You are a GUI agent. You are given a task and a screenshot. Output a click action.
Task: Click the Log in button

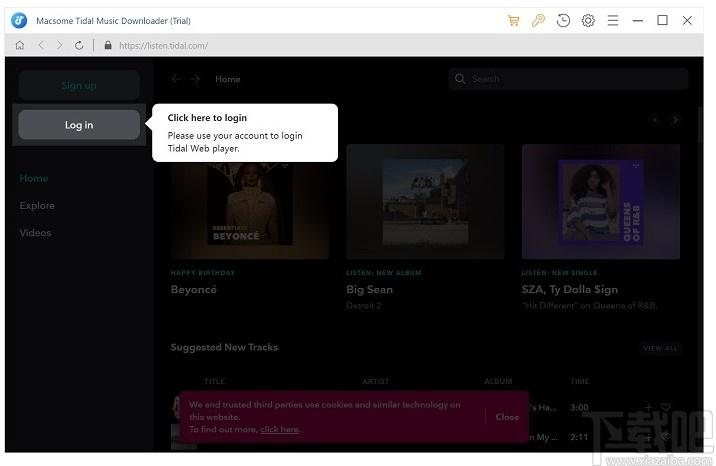pos(79,125)
